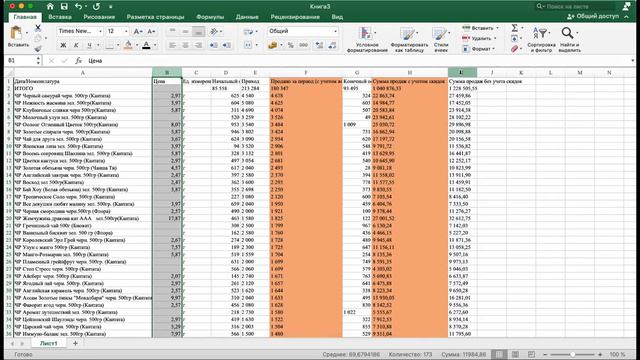Apply italic (К) formatting

[76, 45]
